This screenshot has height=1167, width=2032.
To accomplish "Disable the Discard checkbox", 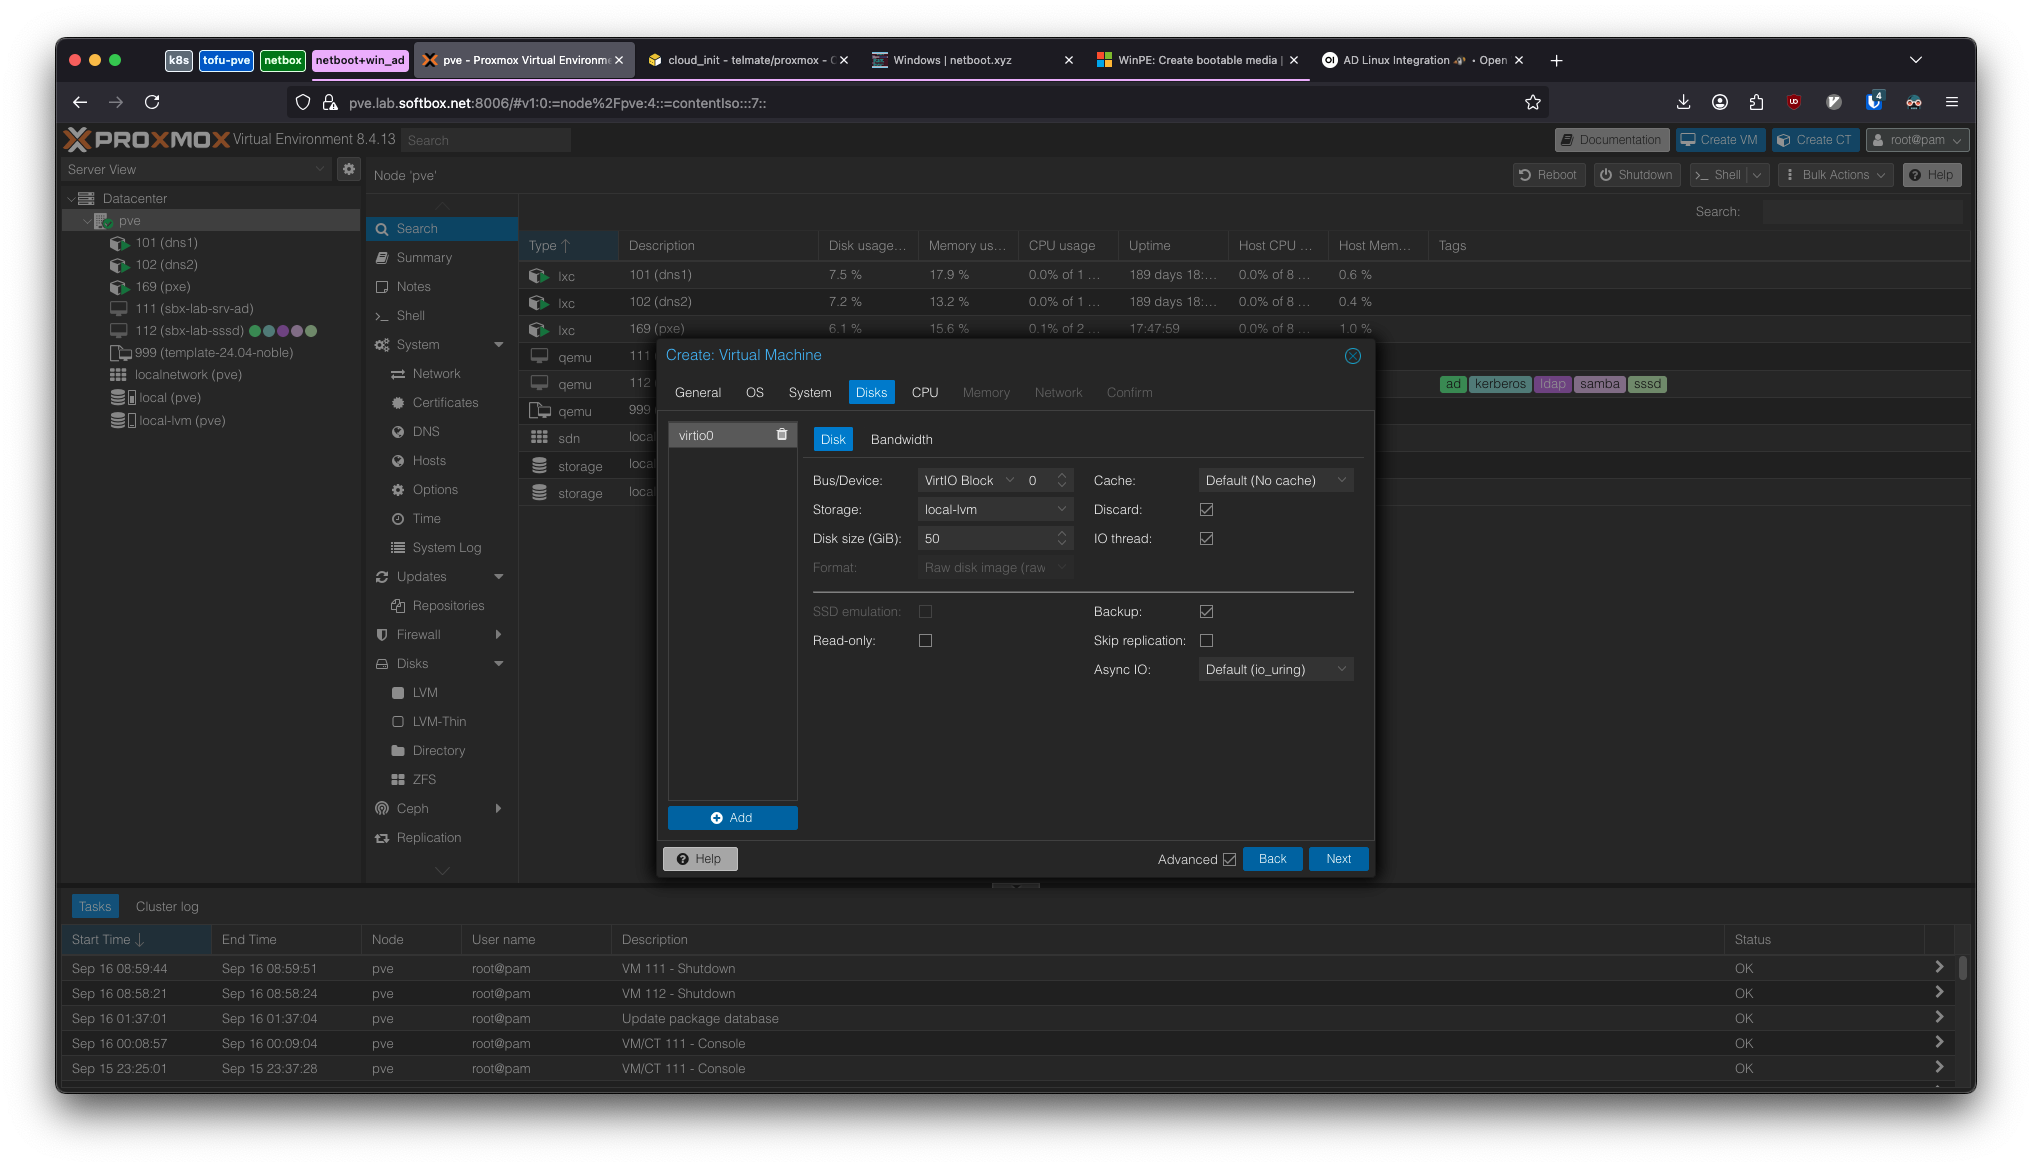I will point(1206,509).
